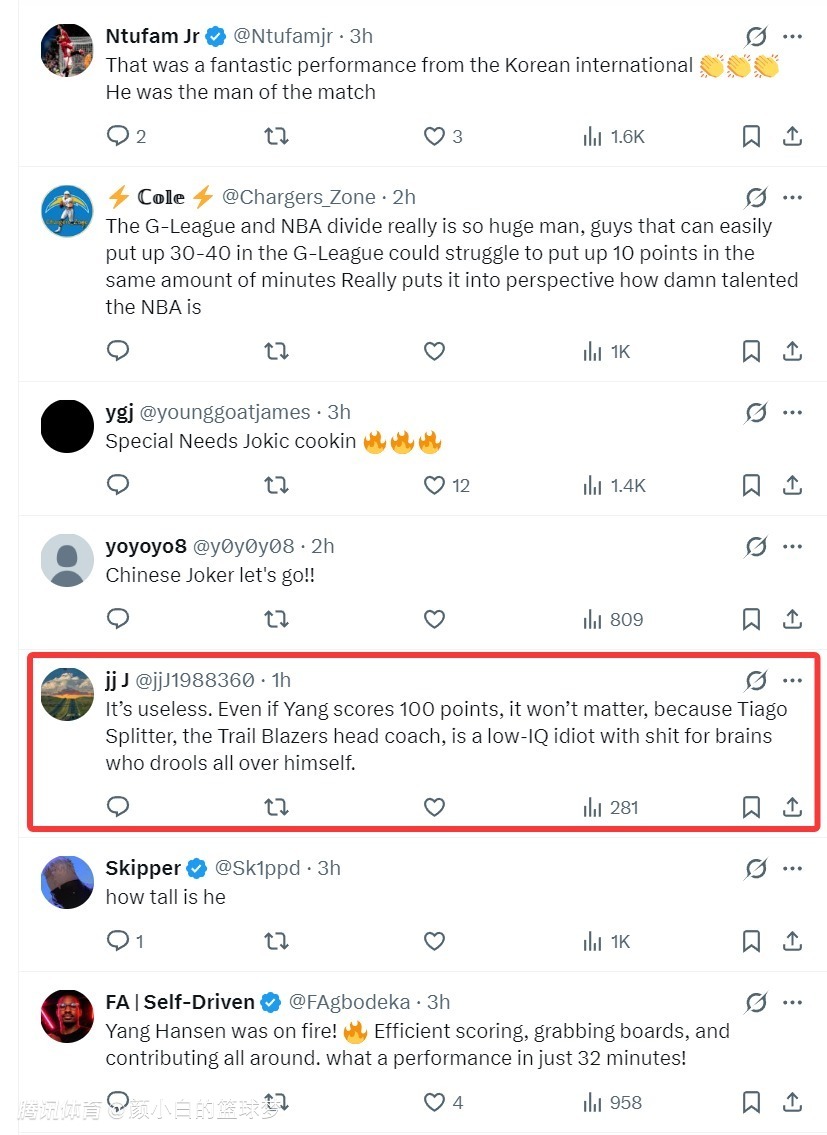Open Grok icon on Ntufam Jr's tweet
The image size is (827, 1135).
click(x=756, y=37)
